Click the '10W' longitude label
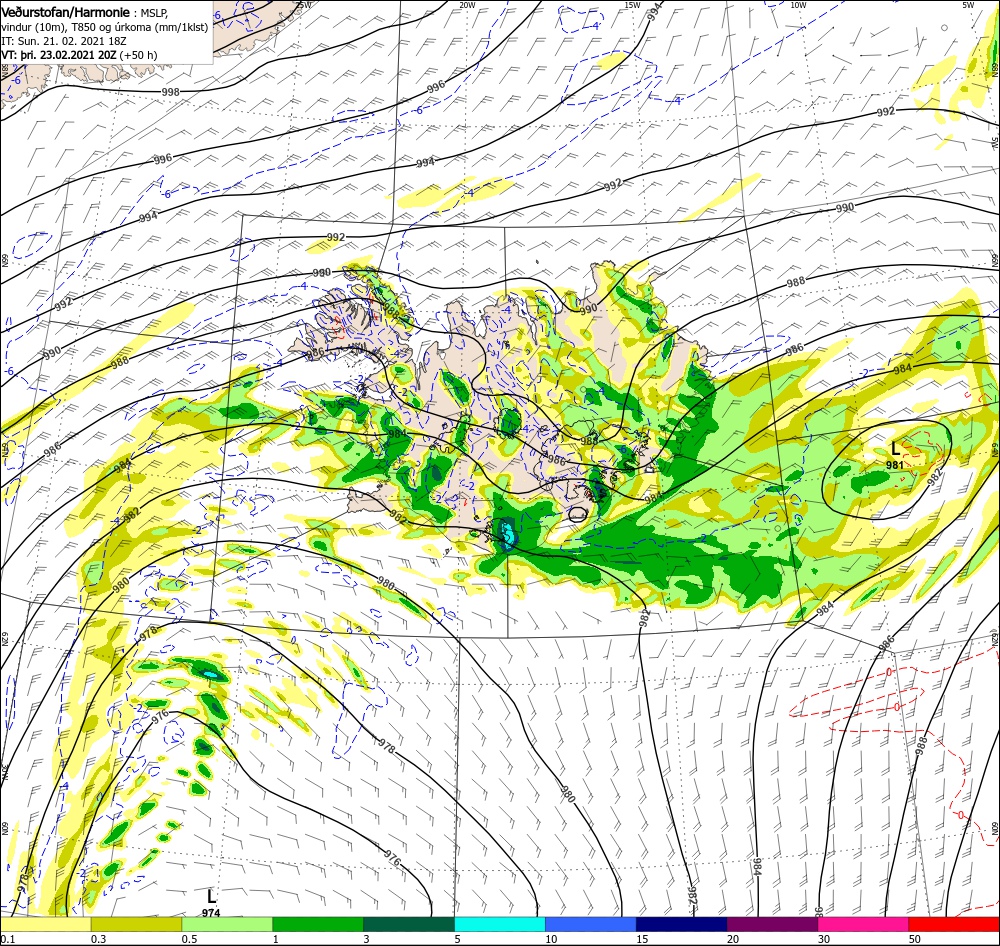The height and width of the screenshot is (946, 1000). pos(798,5)
